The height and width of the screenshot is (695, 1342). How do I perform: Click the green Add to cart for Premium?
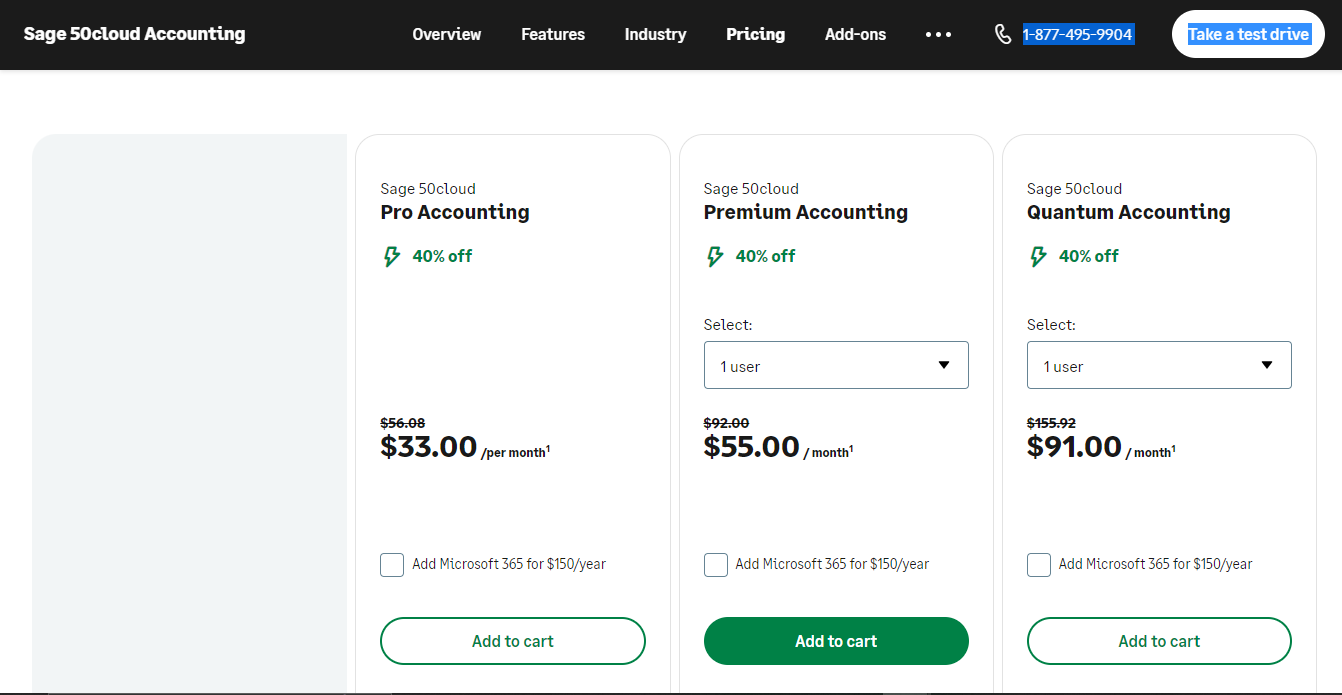click(836, 641)
